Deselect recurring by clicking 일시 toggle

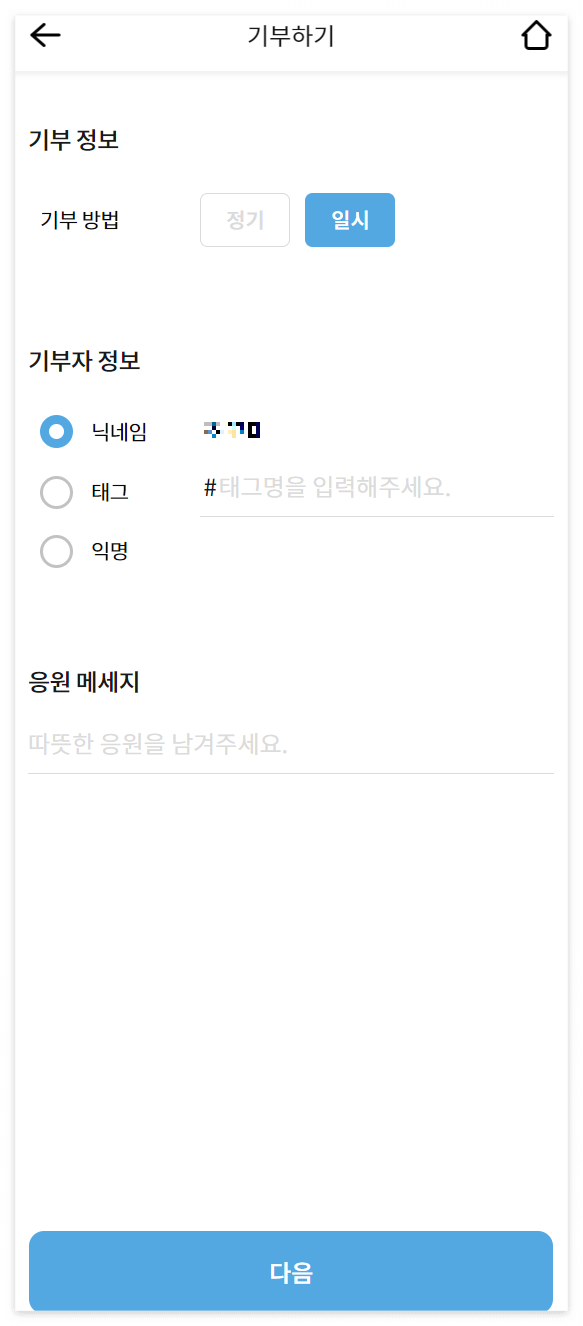pyautogui.click(x=349, y=219)
